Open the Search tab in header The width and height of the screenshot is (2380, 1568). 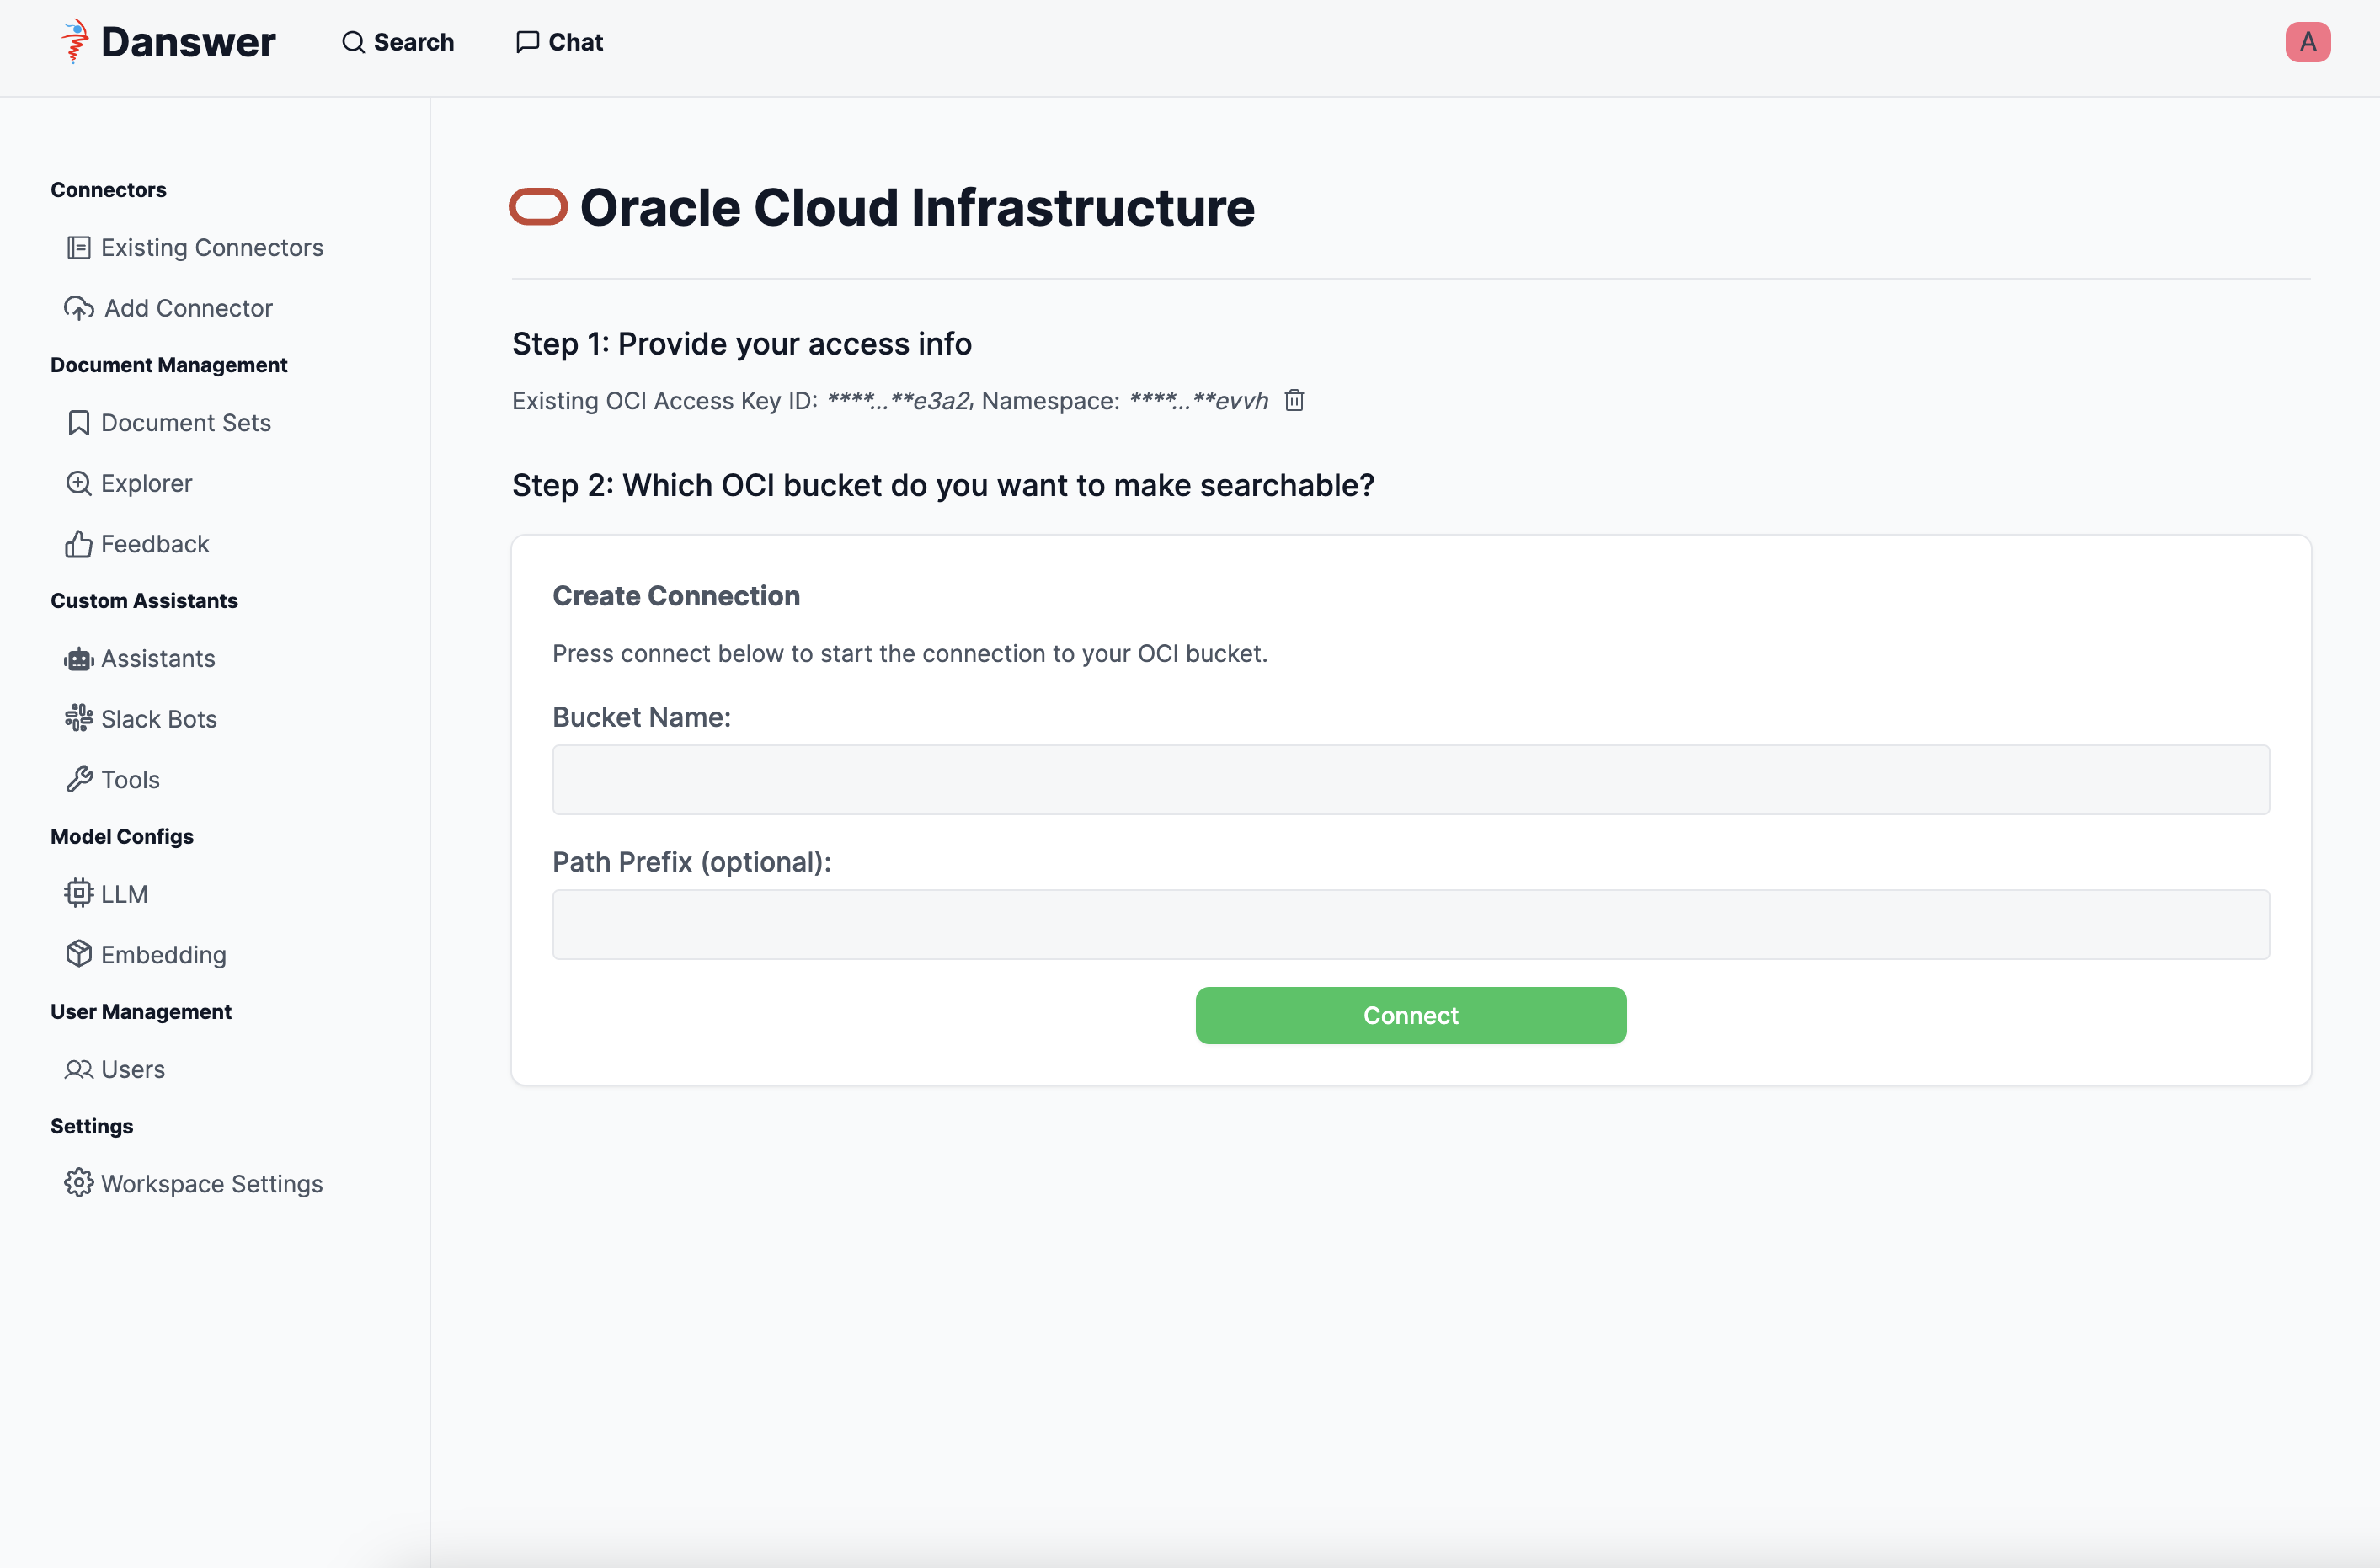coord(398,42)
